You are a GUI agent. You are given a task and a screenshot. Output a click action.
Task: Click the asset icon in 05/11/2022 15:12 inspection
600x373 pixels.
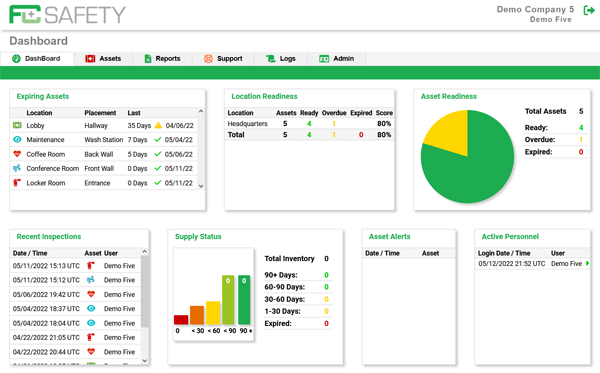tap(91, 280)
